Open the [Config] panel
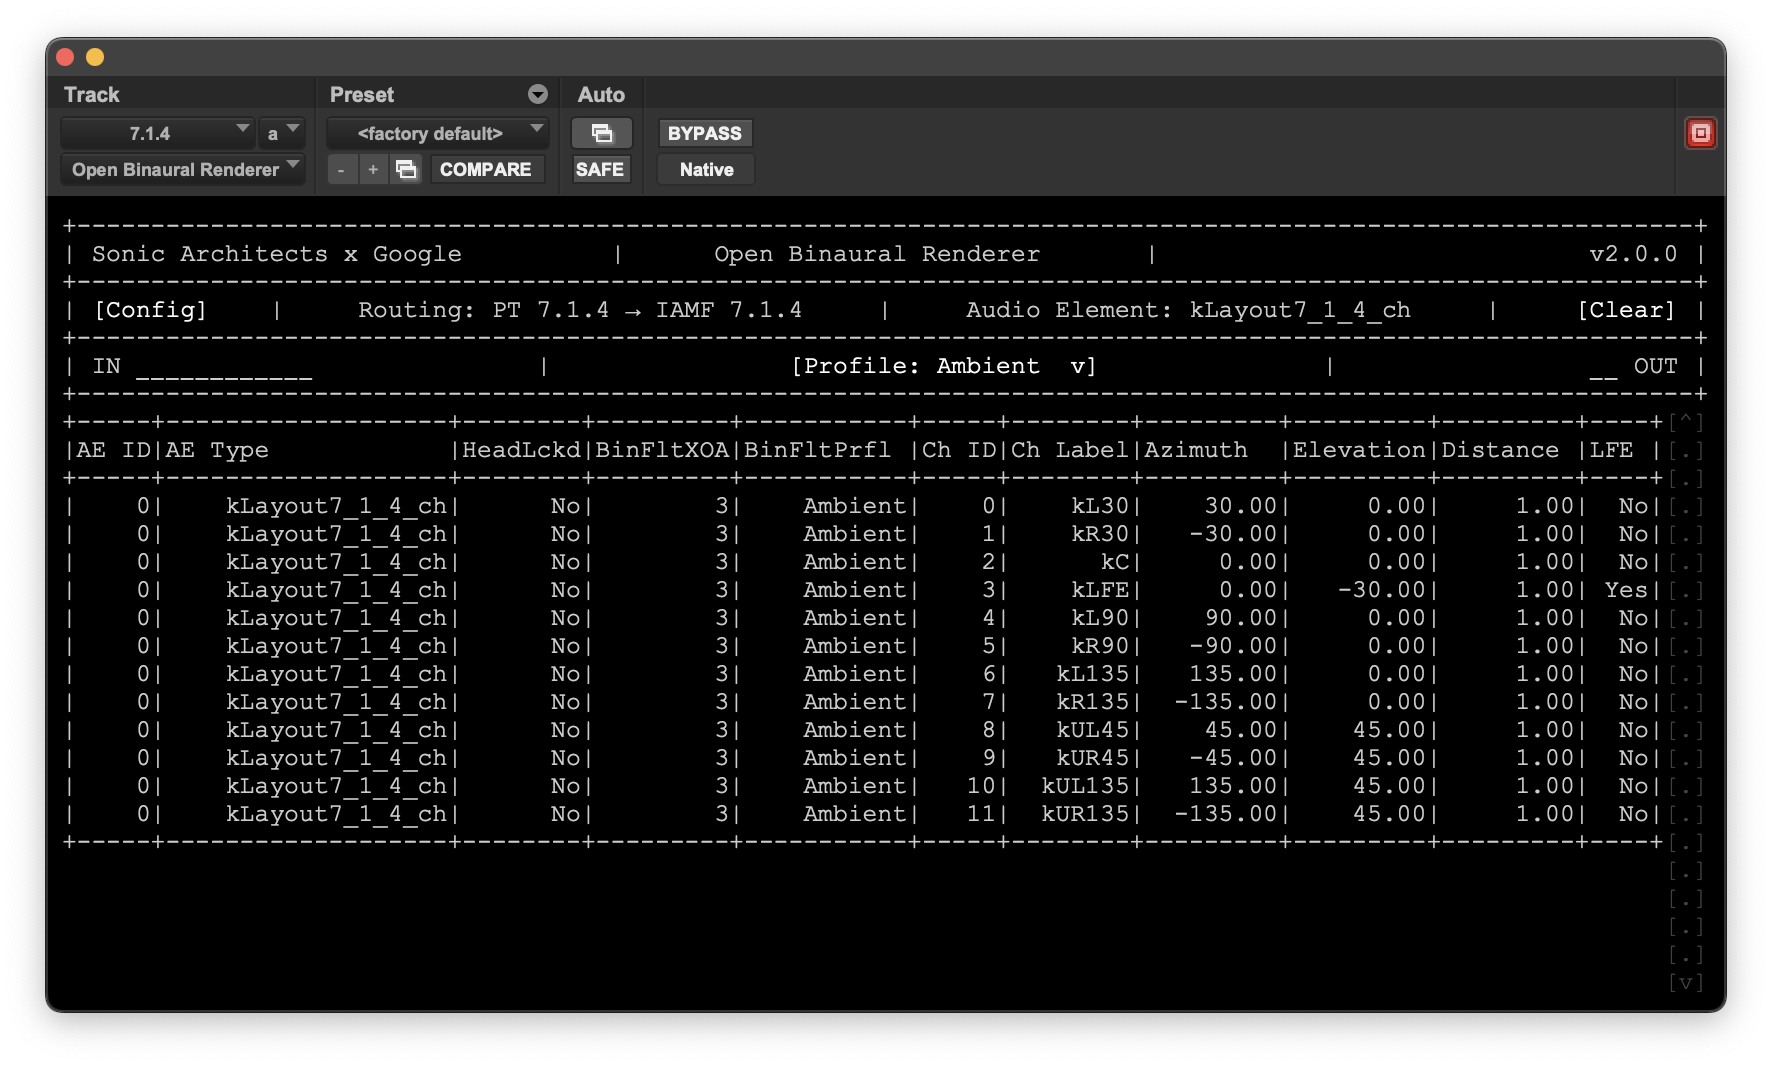This screenshot has width=1772, height=1066. [150, 310]
